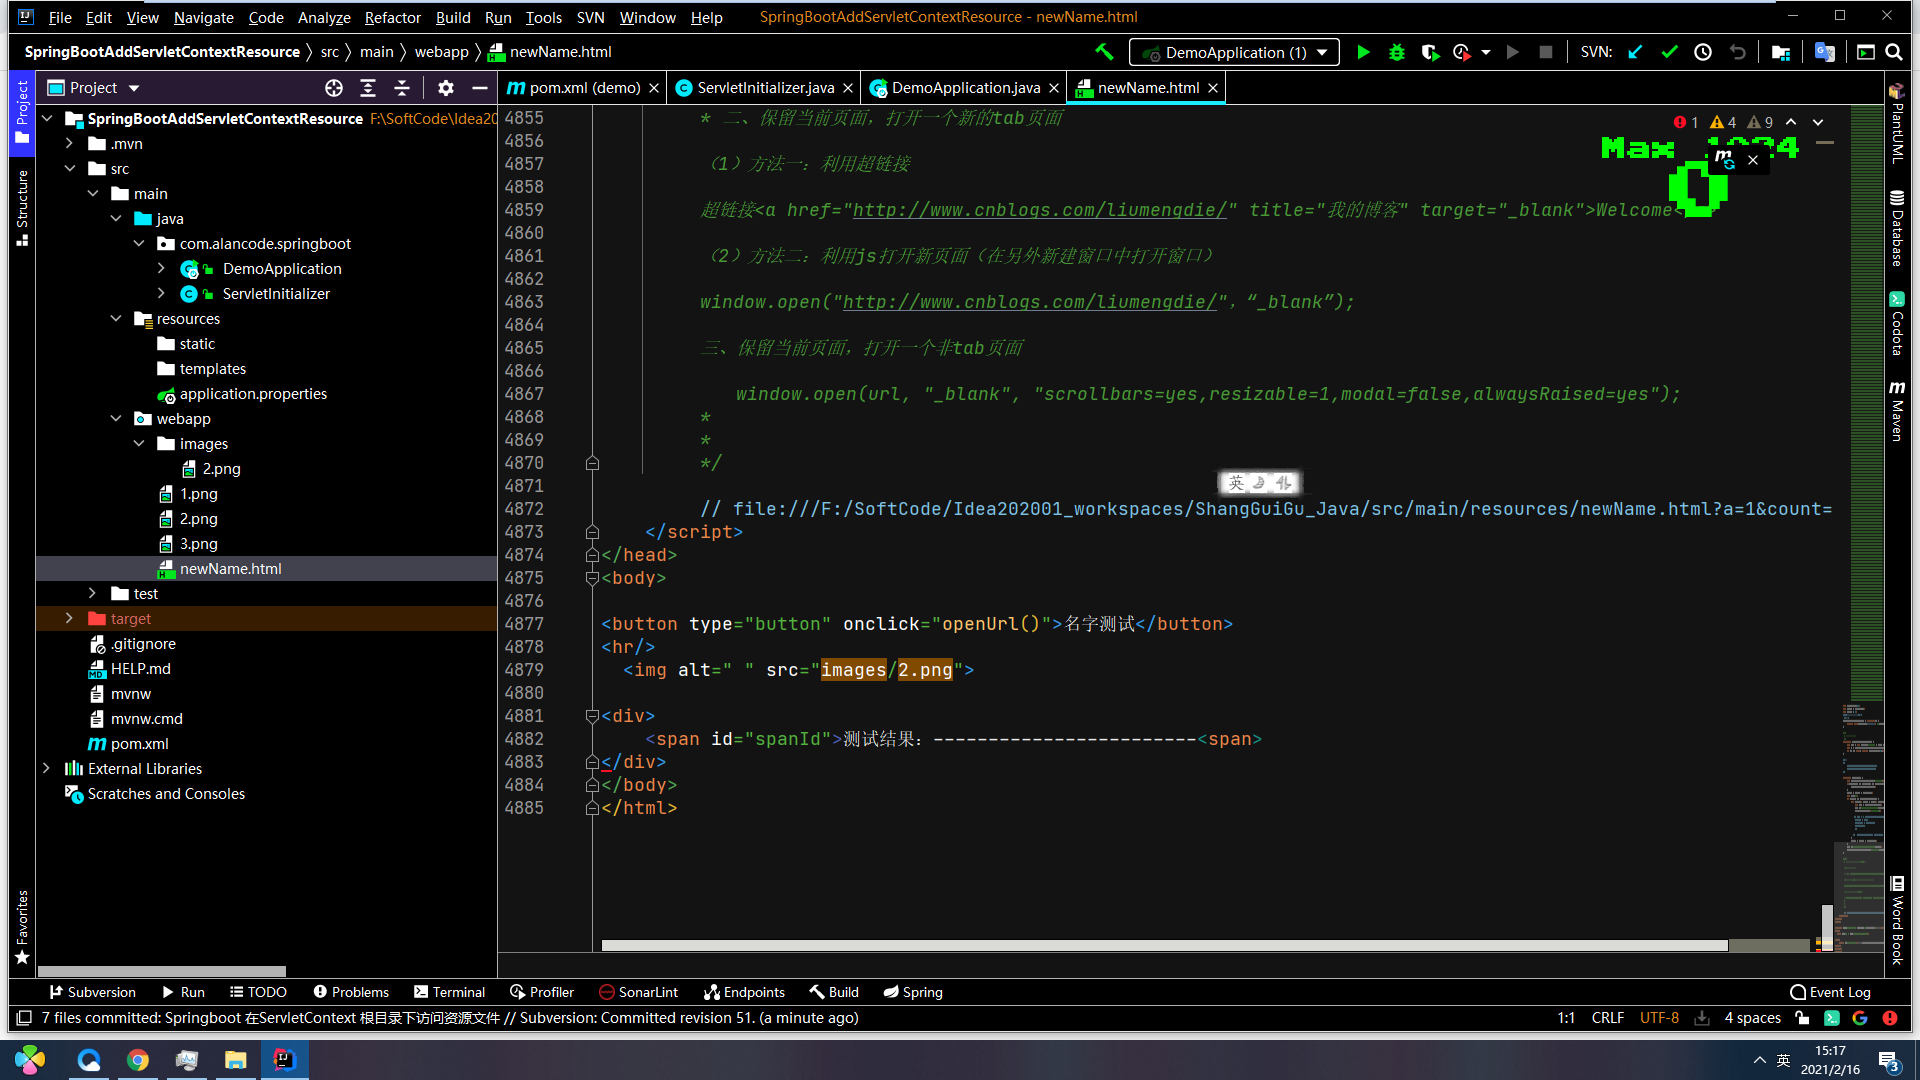This screenshot has height=1080, width=1920.
Task: Collapse the main folder
Action: point(93,193)
